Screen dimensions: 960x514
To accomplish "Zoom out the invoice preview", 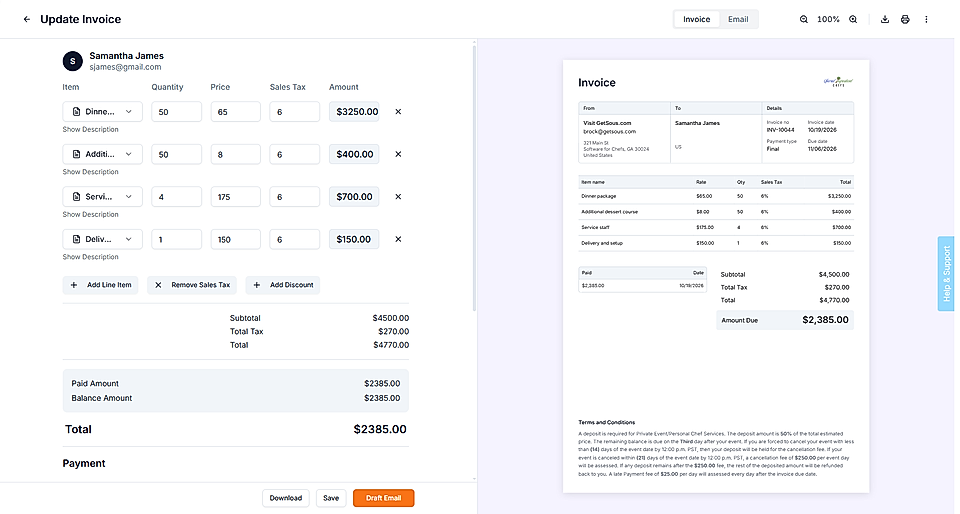I will [x=803, y=19].
